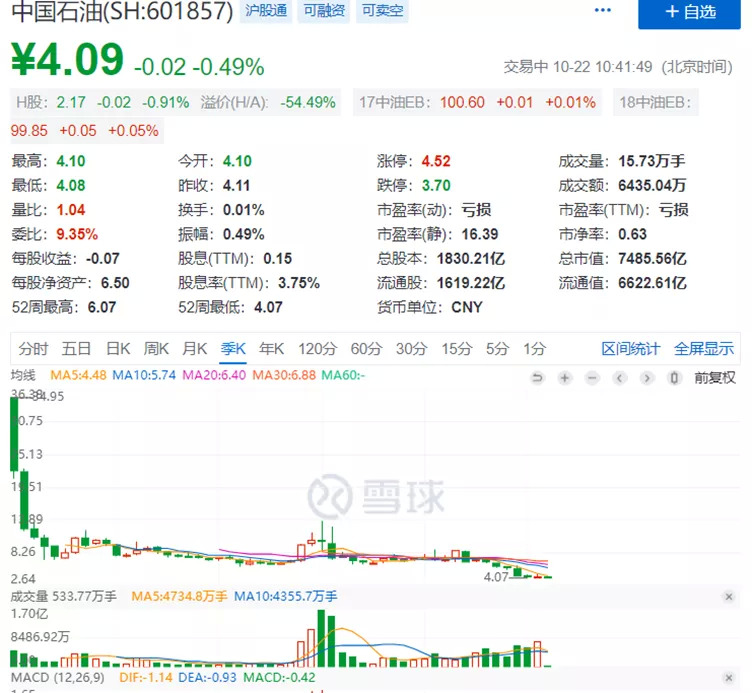The height and width of the screenshot is (693, 752).
Task: Click the DIF:-1.14 value
Action: tap(145, 677)
